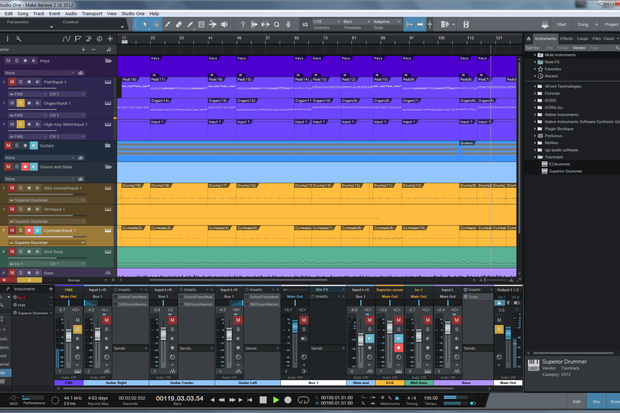Switch to the Effects tab in browser
Image resolution: width=620 pixels, height=413 pixels.
tap(566, 38)
